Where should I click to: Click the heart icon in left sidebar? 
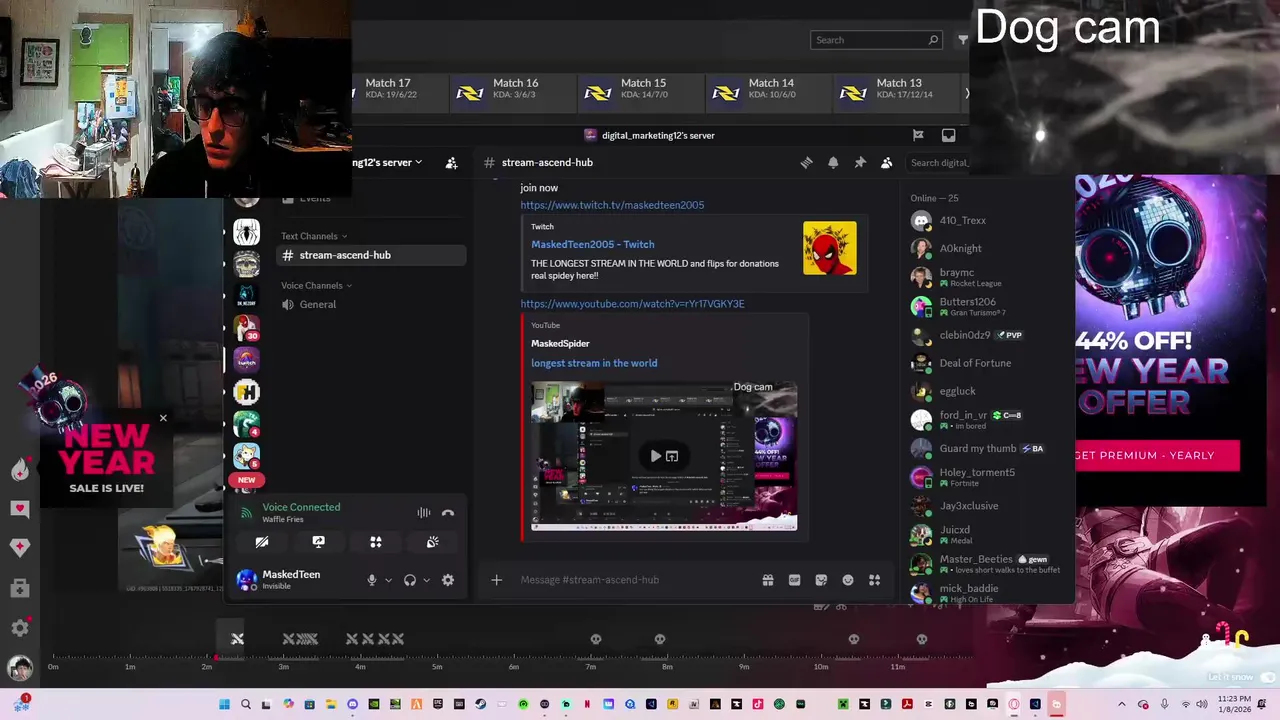[x=20, y=509]
